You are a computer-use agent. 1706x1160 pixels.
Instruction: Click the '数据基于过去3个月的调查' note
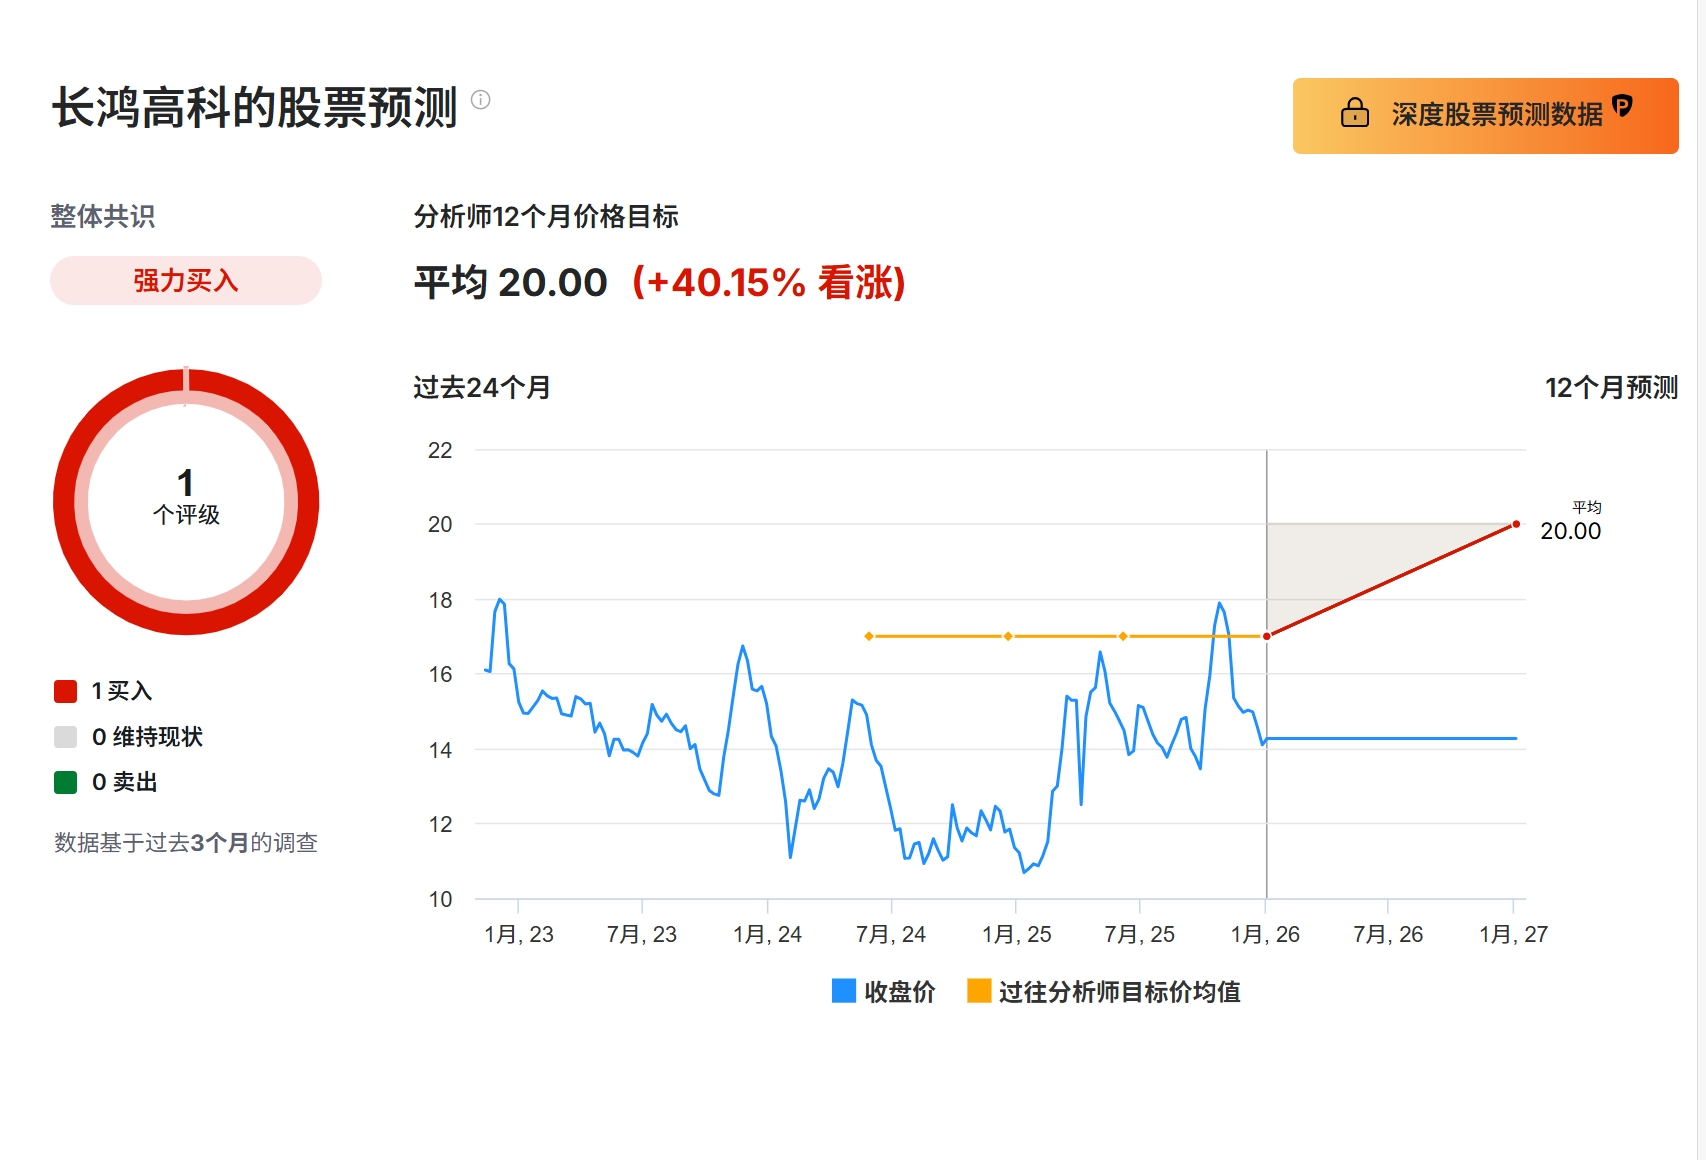point(186,843)
